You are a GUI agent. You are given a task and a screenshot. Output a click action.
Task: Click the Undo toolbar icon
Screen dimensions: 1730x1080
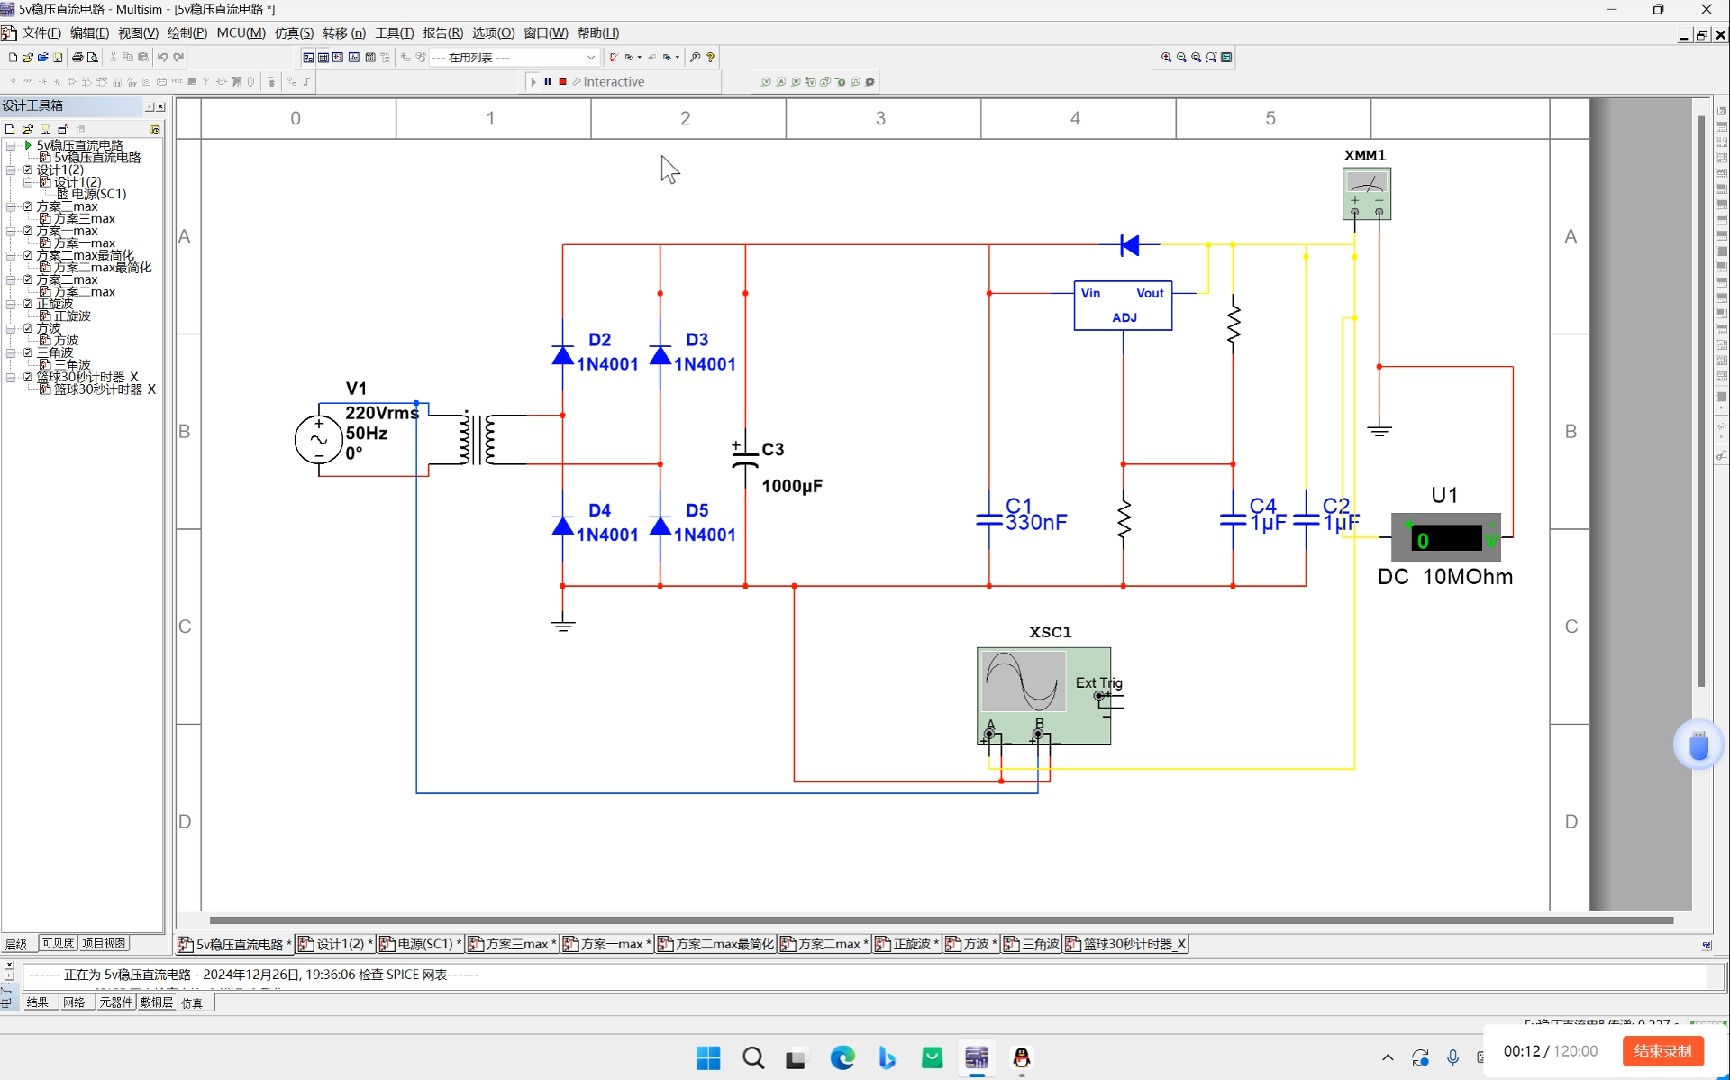pos(163,57)
